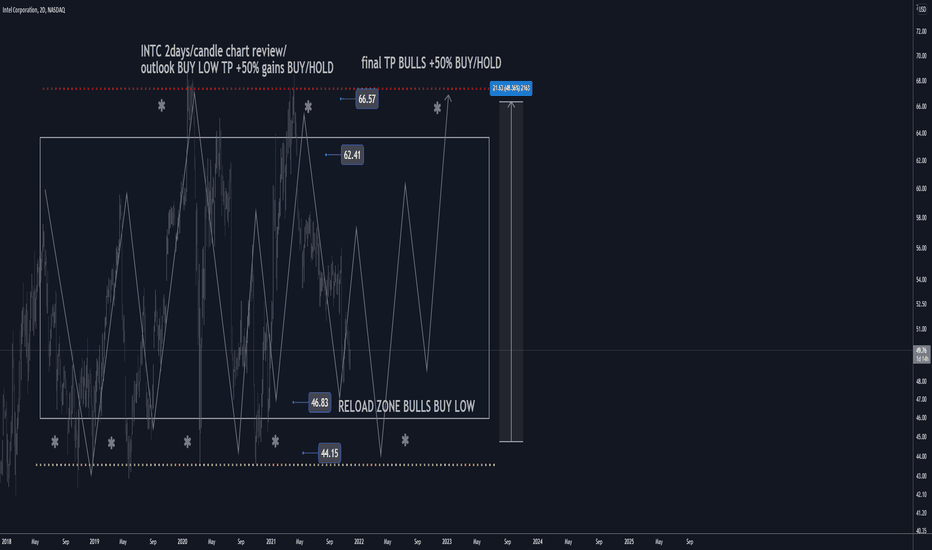Click the 68.00 price axis label
The width and height of the screenshot is (932, 550).
[921, 81]
